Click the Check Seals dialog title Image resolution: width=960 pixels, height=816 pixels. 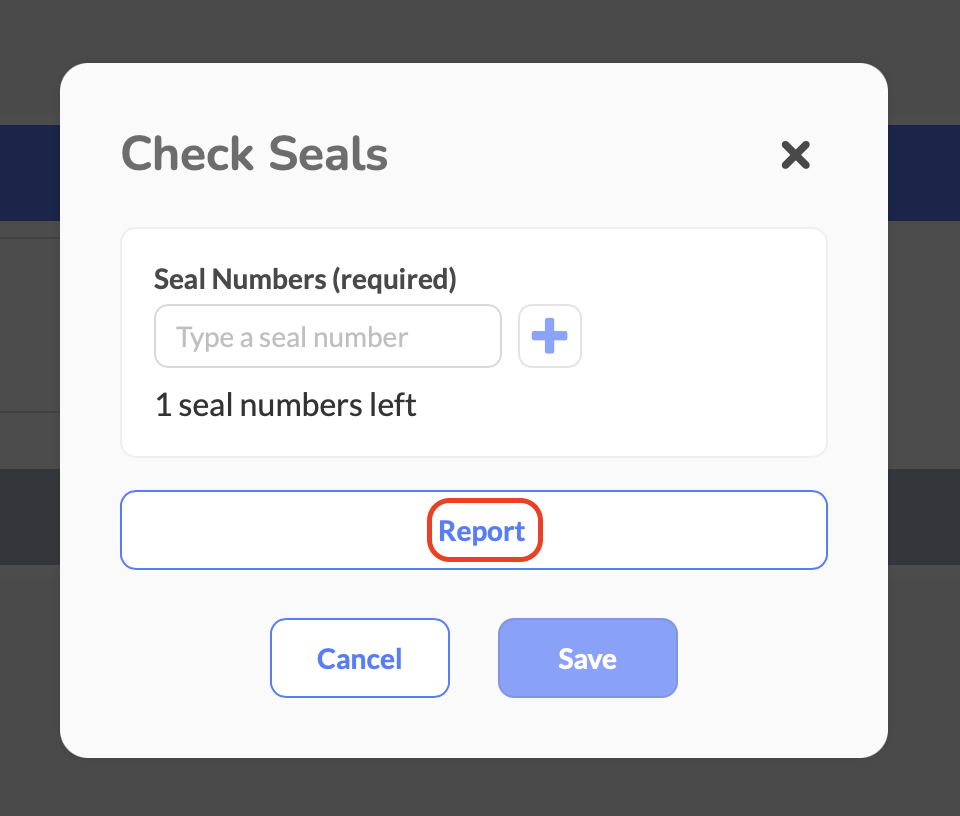(254, 155)
